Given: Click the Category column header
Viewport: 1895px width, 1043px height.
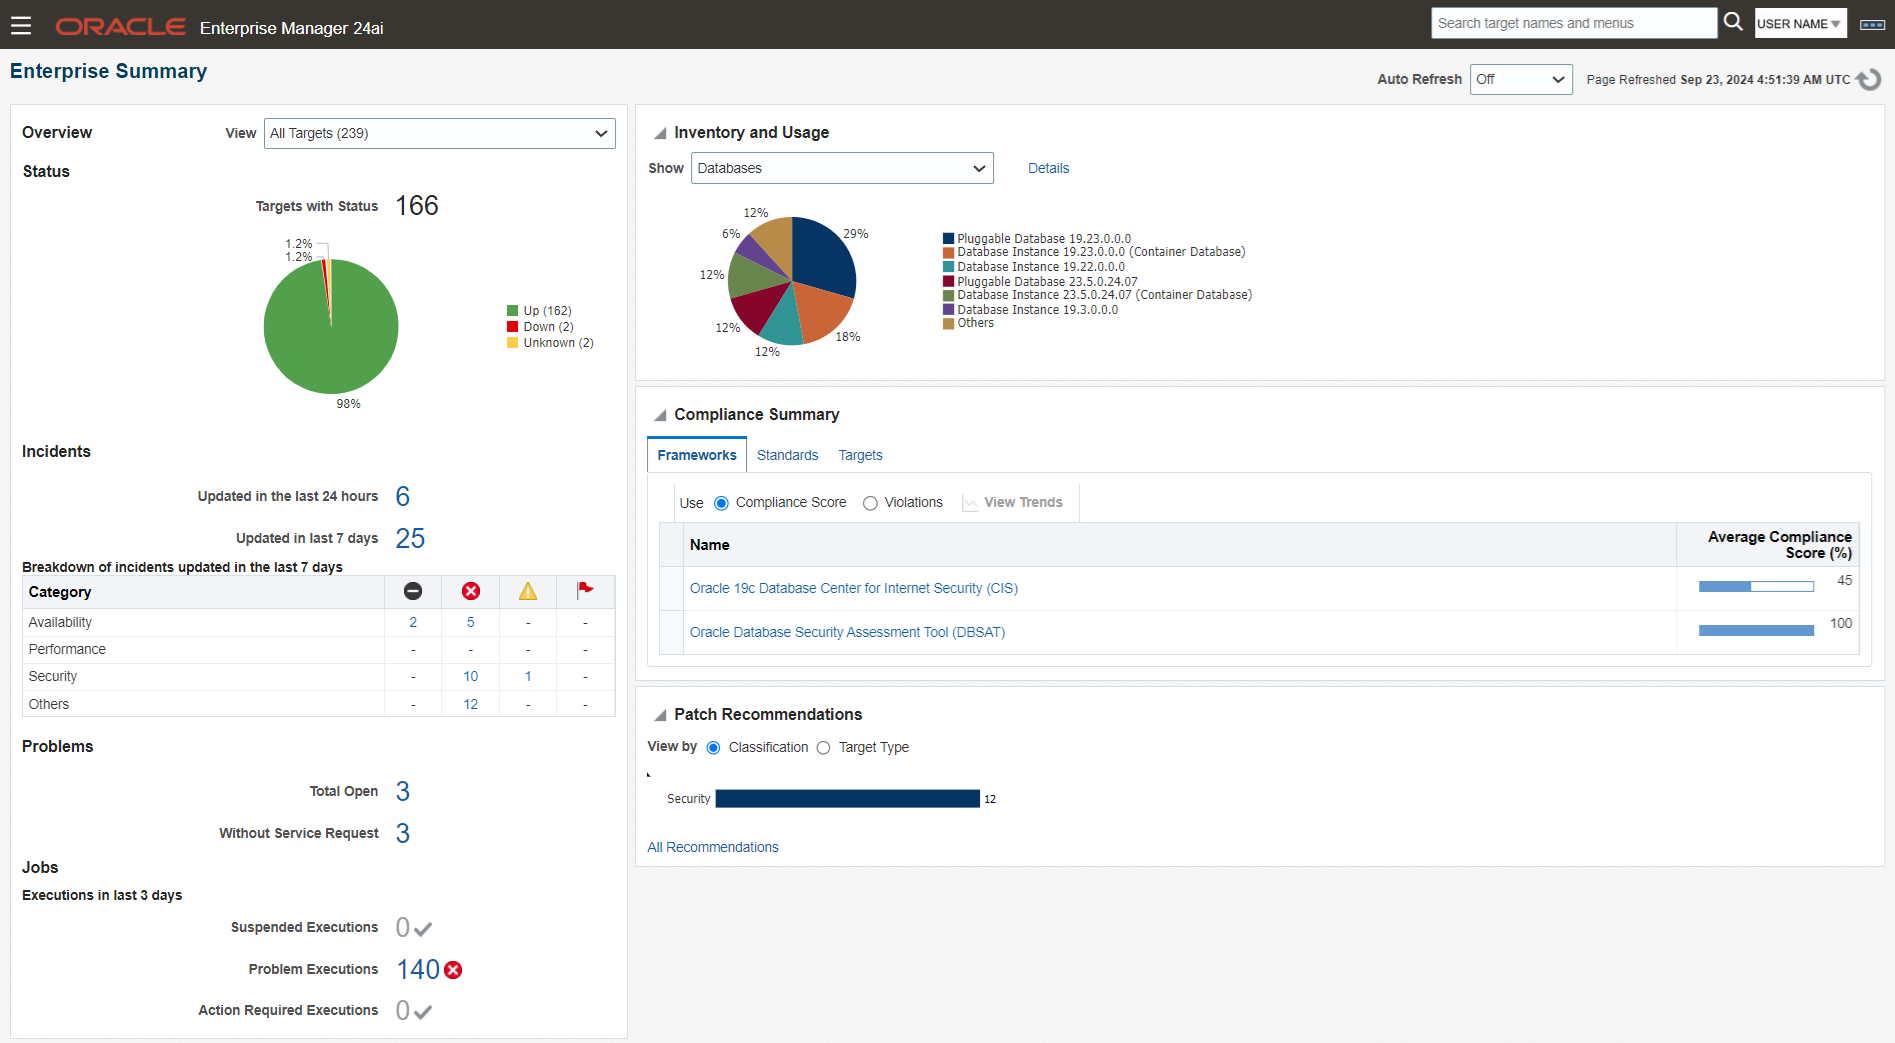Looking at the screenshot, I should point(204,592).
